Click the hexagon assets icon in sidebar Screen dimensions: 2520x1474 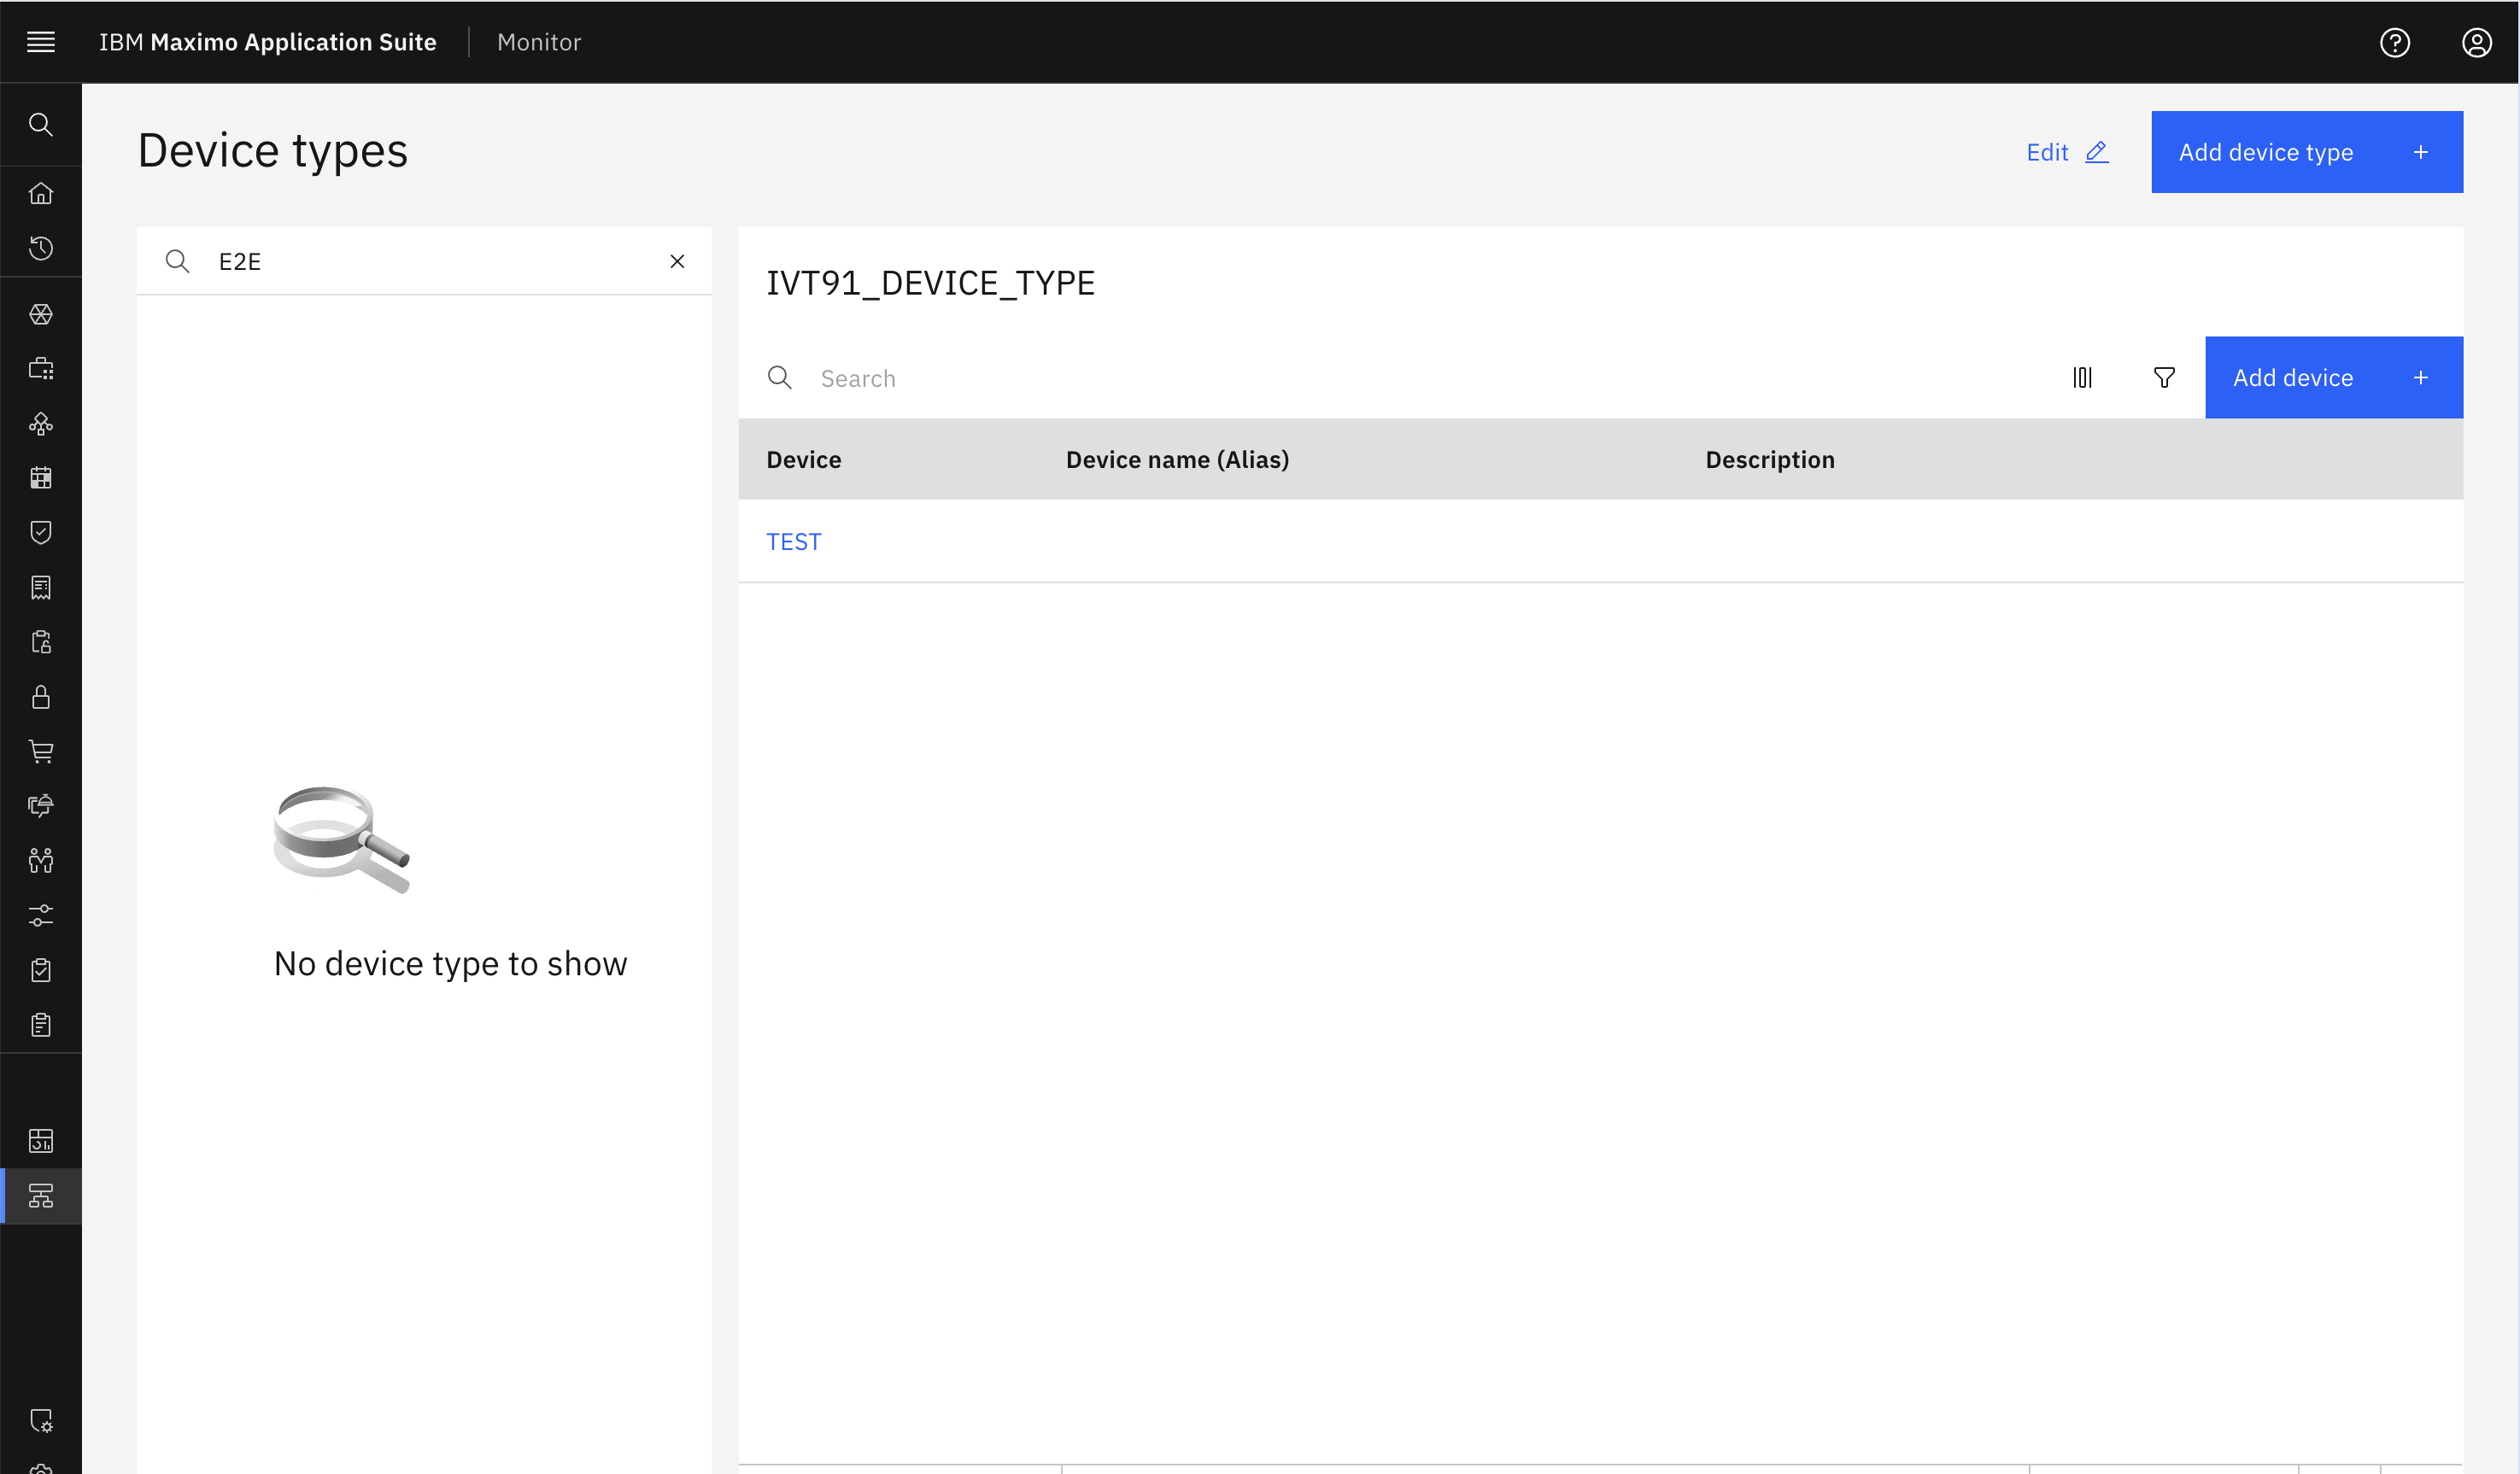click(x=41, y=314)
